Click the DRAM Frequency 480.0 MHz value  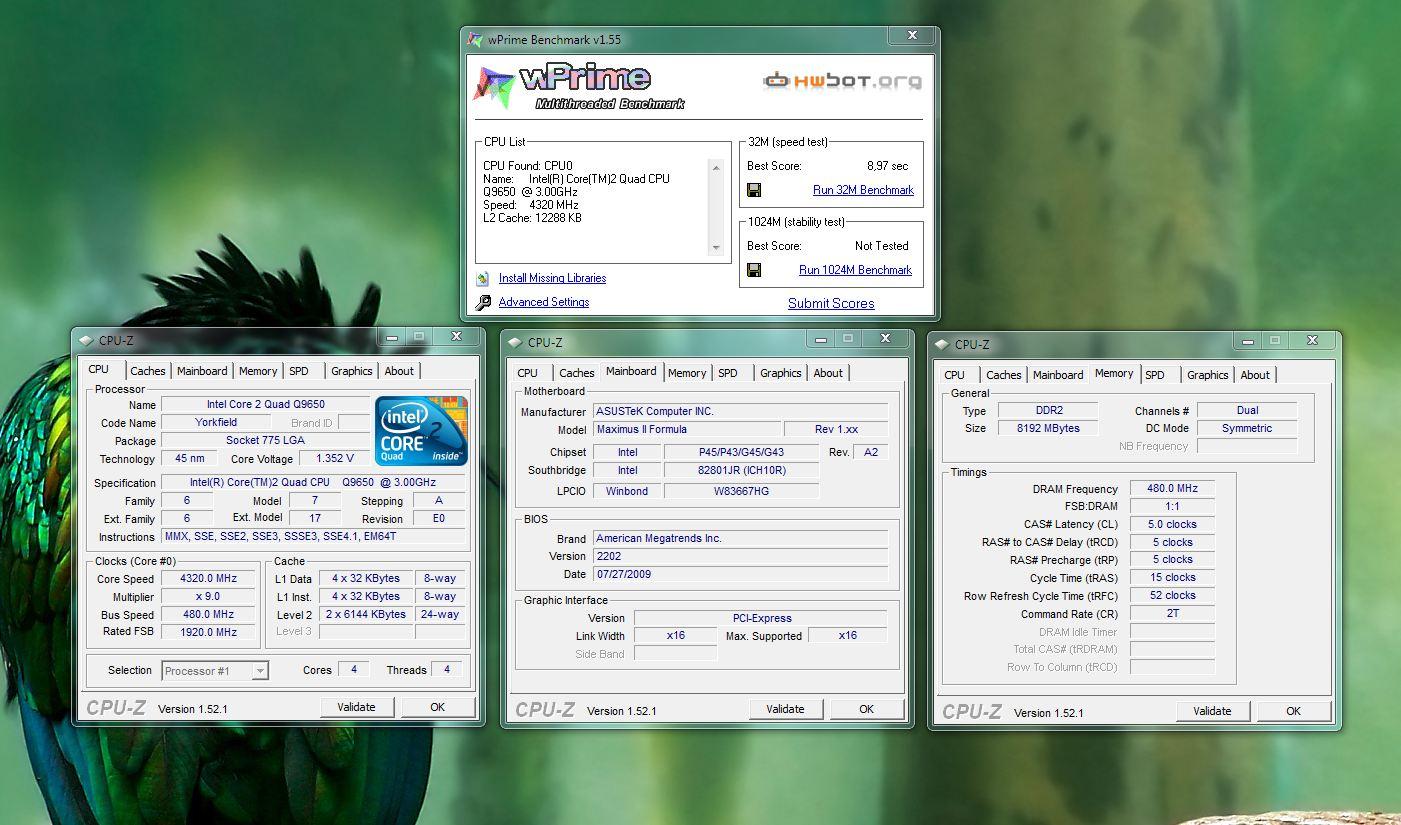click(1172, 489)
